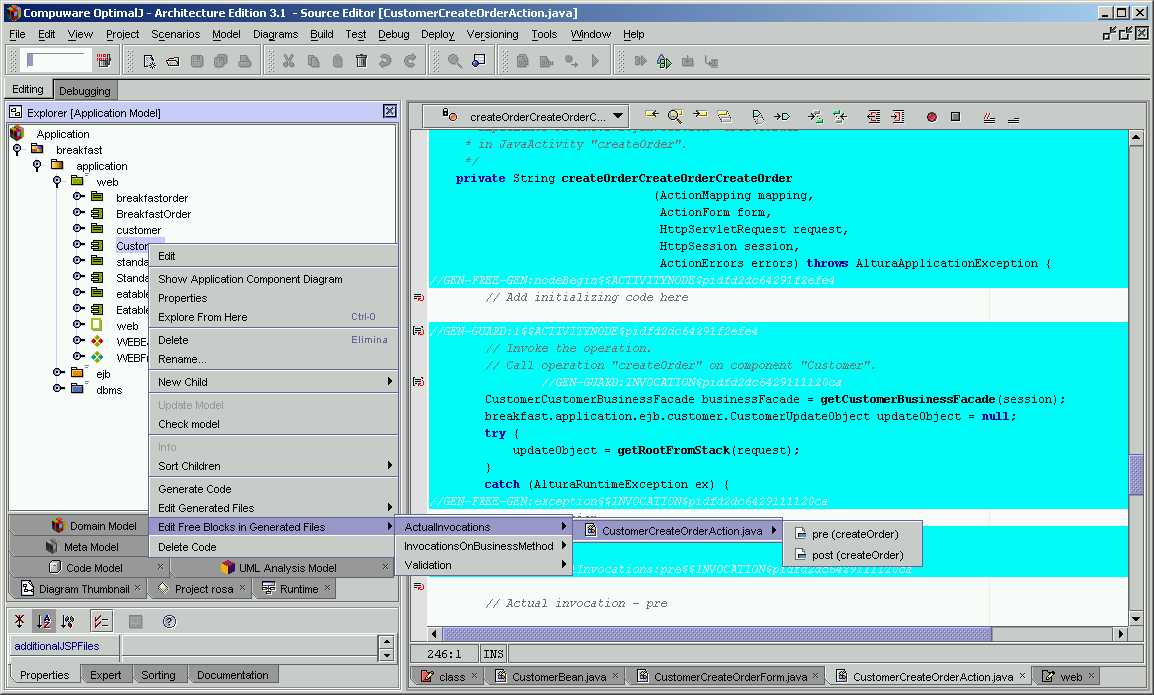Click the red Start macro recording icon
The image size is (1154, 695).
932,116
